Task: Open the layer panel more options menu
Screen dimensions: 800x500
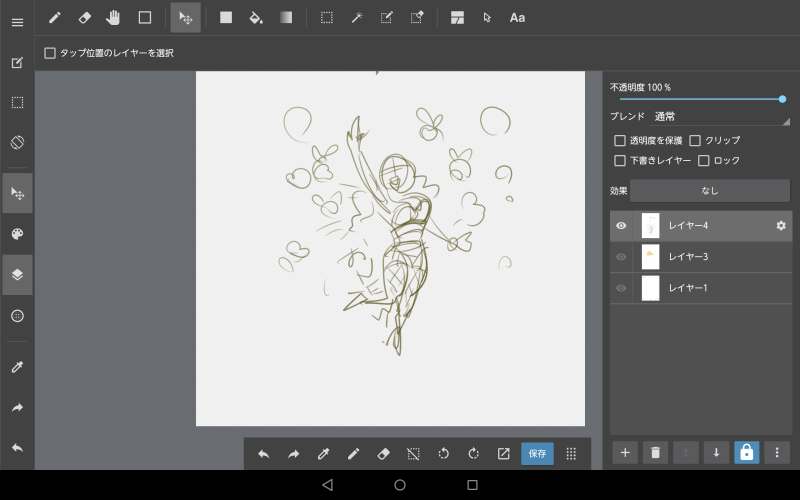Action: tap(777, 453)
